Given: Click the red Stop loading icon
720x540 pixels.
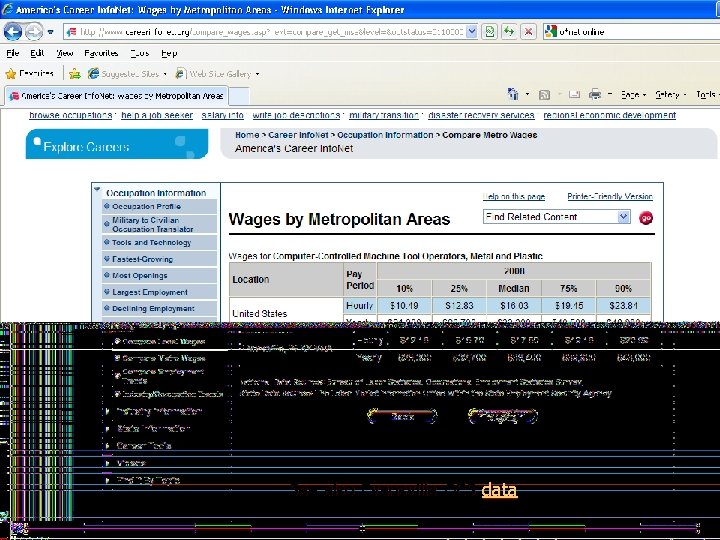Looking at the screenshot, I should click(x=528, y=32).
